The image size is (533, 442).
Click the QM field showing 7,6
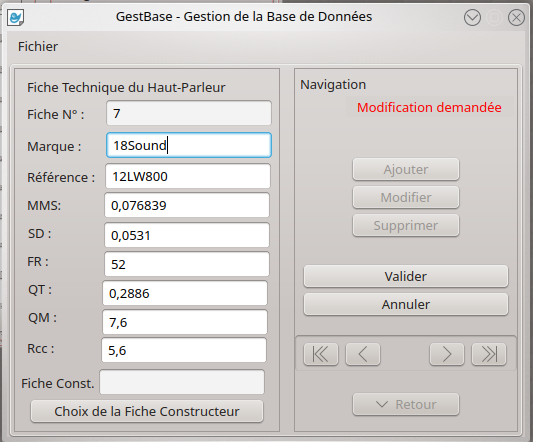[185, 322]
